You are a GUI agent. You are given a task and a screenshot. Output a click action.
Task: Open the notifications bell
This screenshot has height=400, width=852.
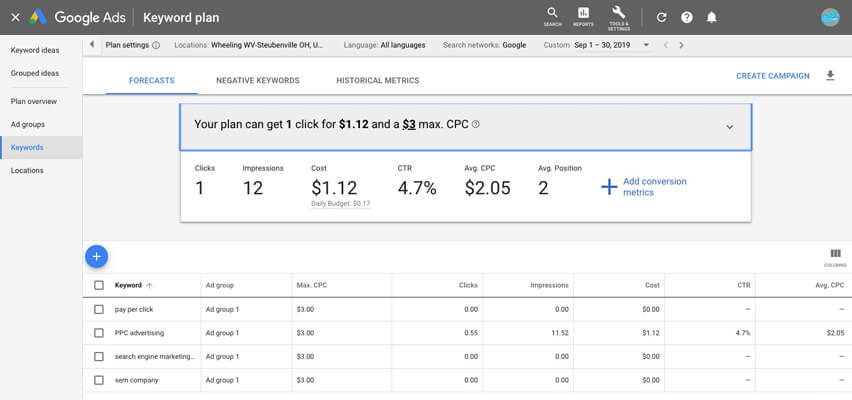[712, 17]
